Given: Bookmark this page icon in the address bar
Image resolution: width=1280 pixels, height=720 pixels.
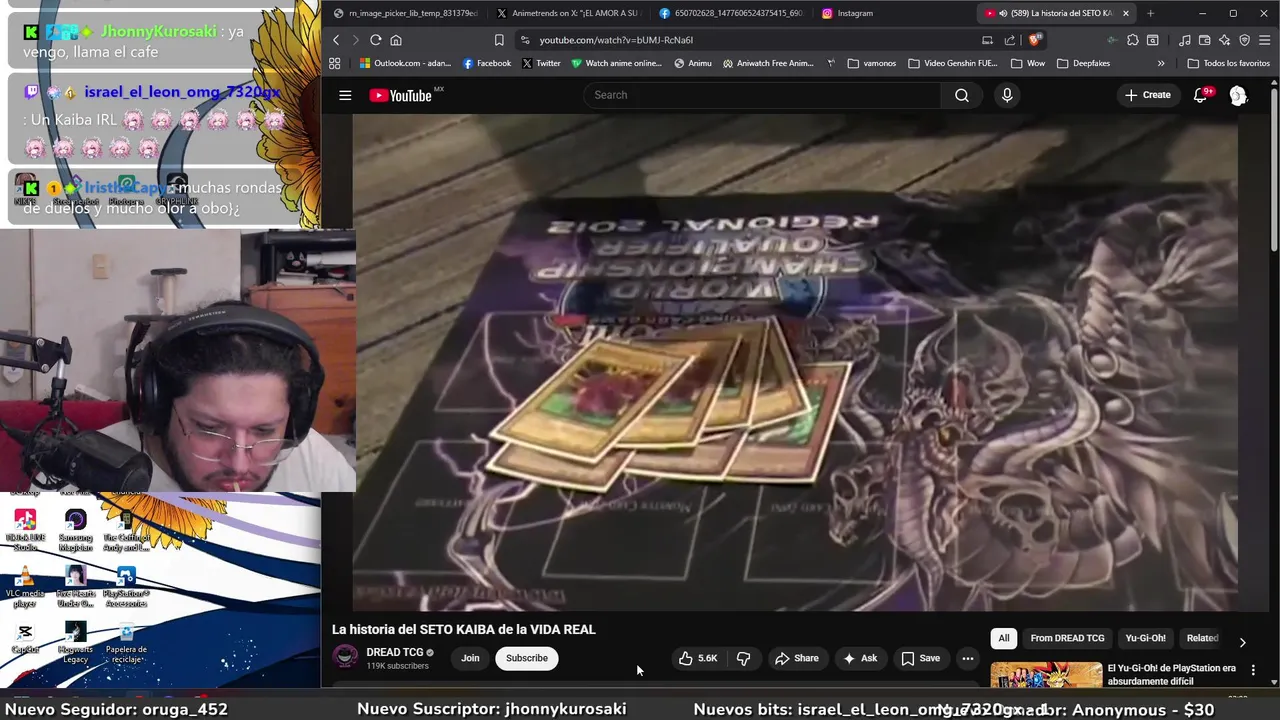Looking at the screenshot, I should tap(499, 40).
